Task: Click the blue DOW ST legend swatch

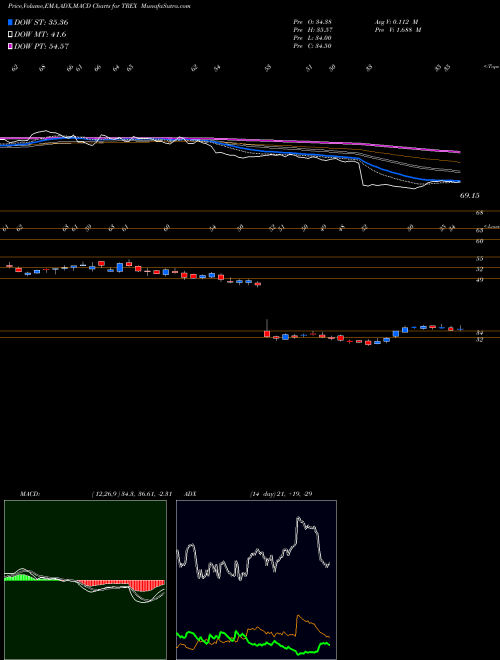Action: point(11,22)
